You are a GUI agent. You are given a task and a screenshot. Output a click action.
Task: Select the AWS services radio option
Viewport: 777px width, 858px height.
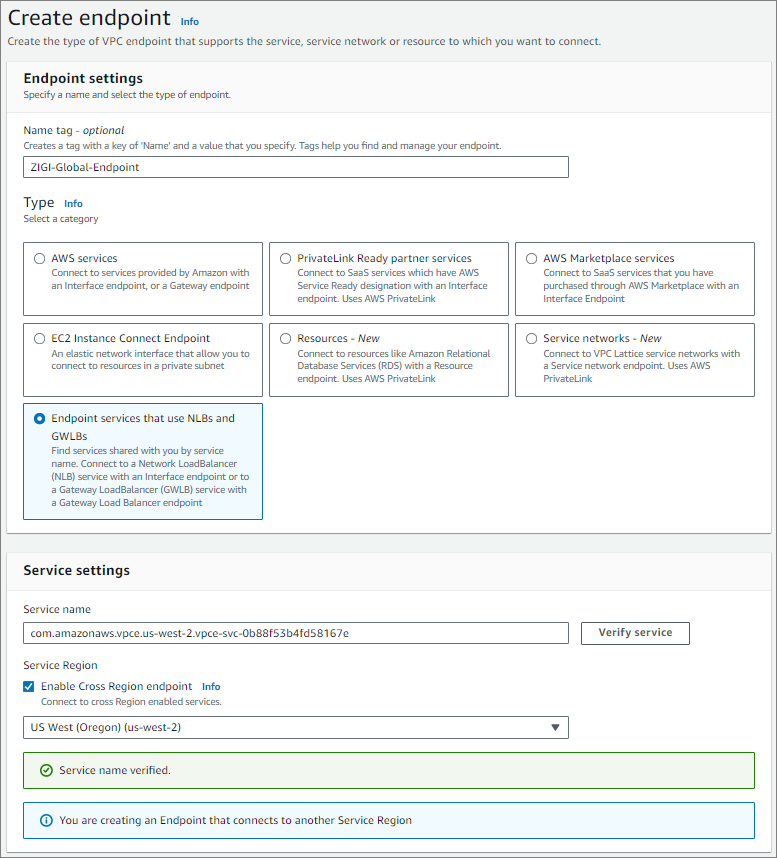39,258
